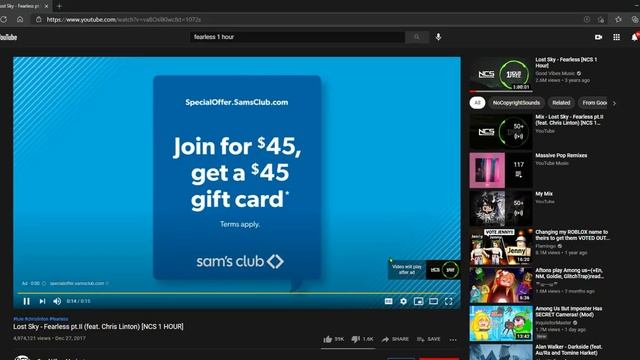Enter fullscreen mode
The image size is (640, 360).
point(449,301)
